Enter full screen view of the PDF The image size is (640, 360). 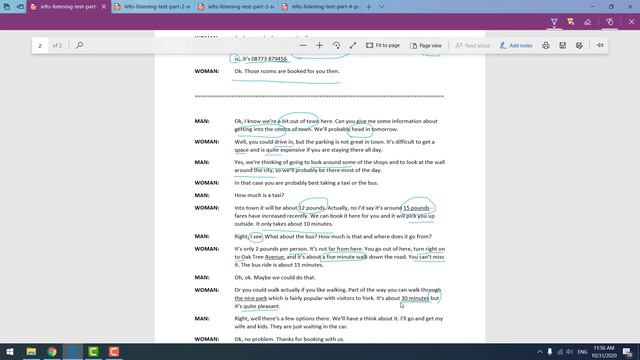[353, 45]
